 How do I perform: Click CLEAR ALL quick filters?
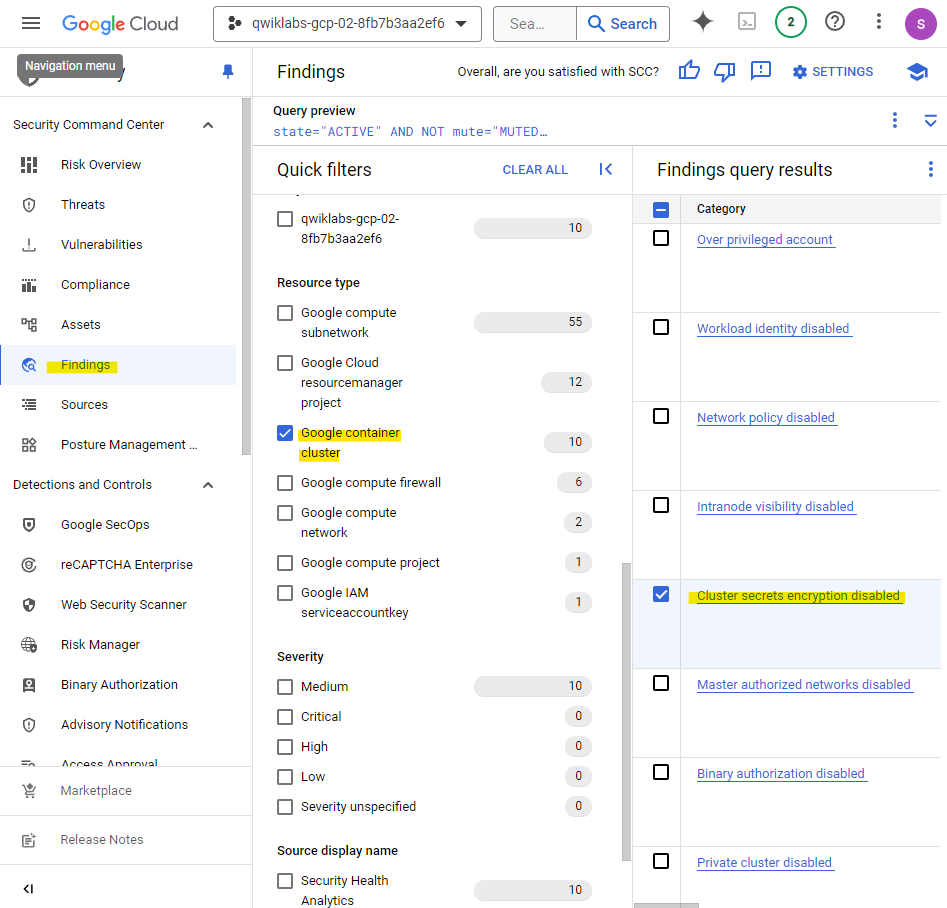click(535, 170)
